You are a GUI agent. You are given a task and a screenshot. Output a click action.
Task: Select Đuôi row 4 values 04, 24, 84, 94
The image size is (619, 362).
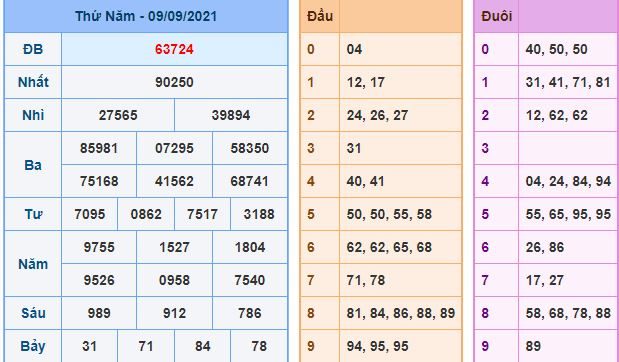(568, 181)
